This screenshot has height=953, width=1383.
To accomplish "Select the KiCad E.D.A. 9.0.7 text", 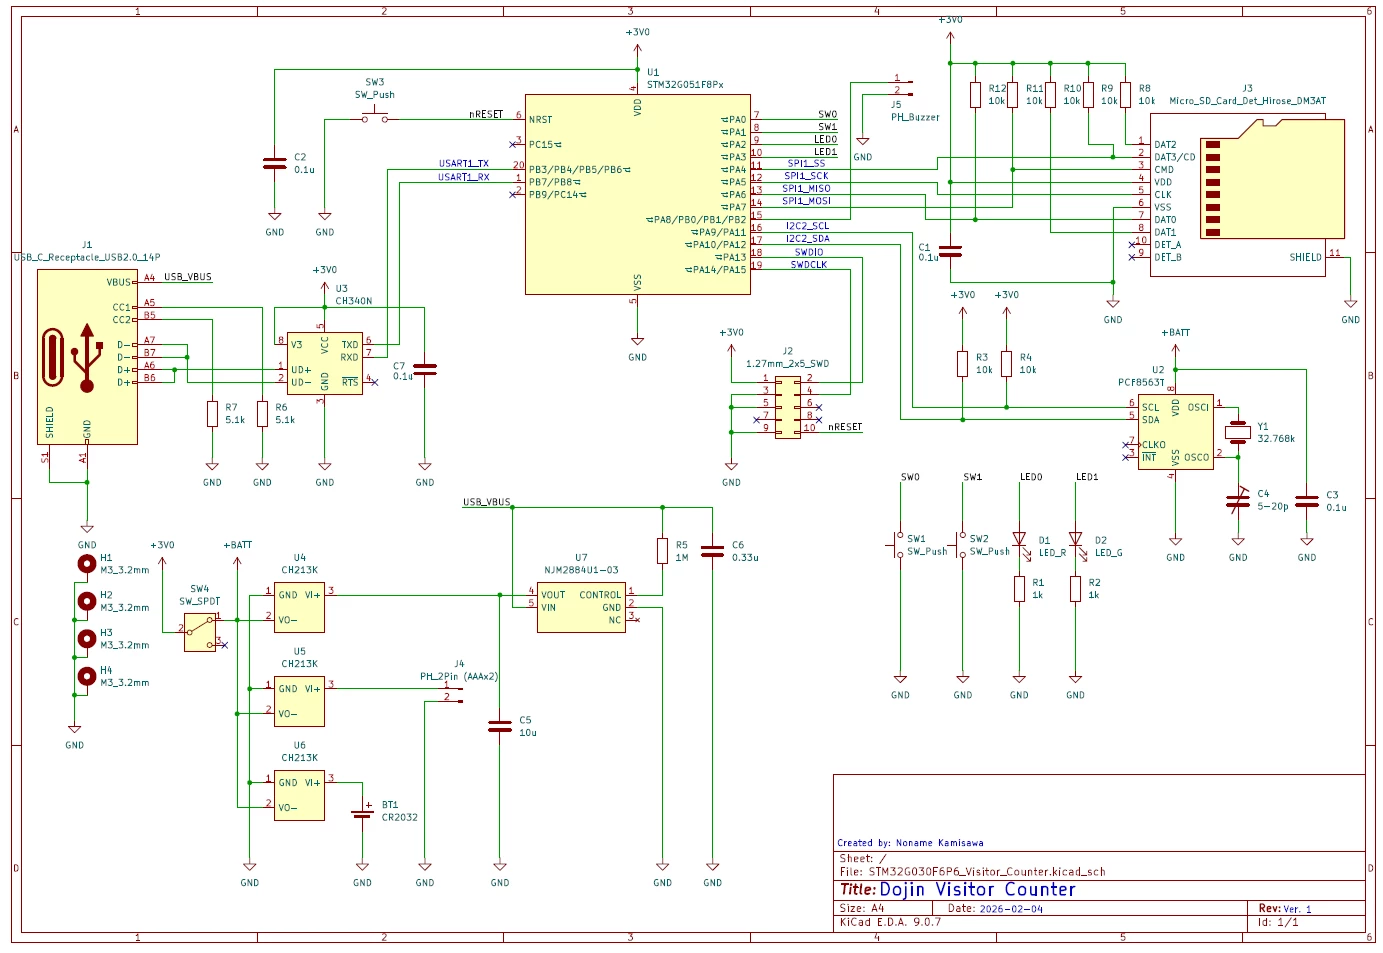I will (890, 922).
